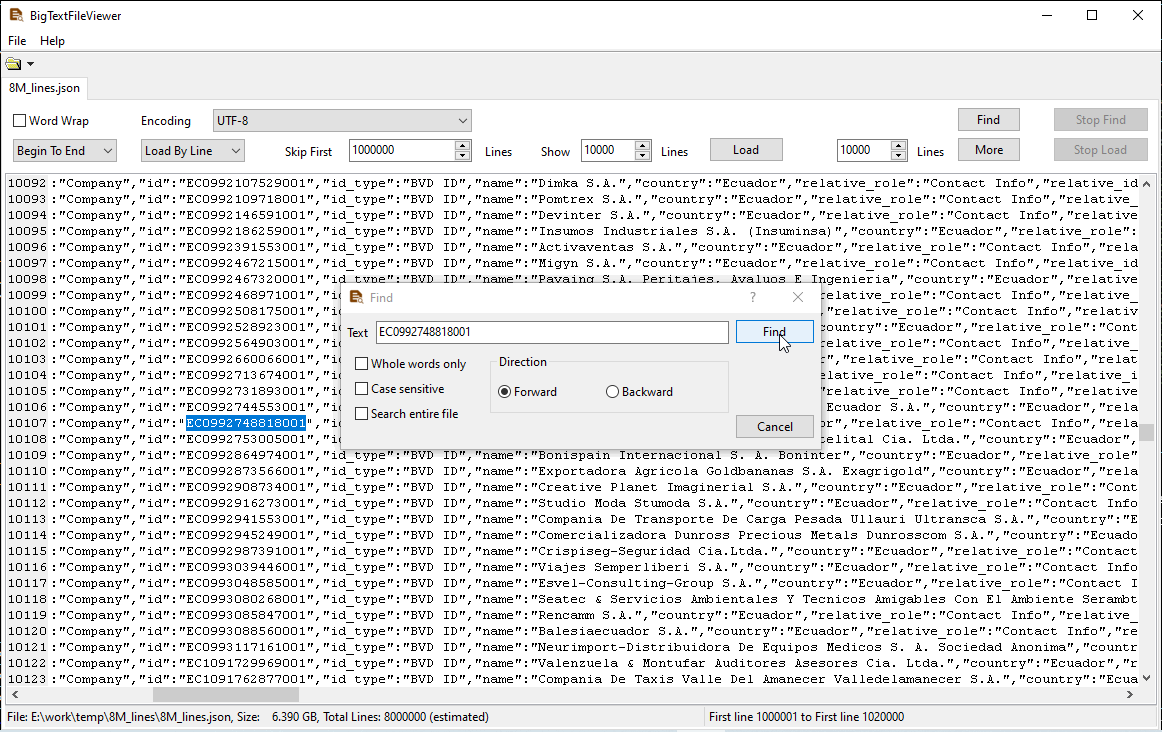
Task: Click the open folder toolbar icon
Action: [13, 65]
